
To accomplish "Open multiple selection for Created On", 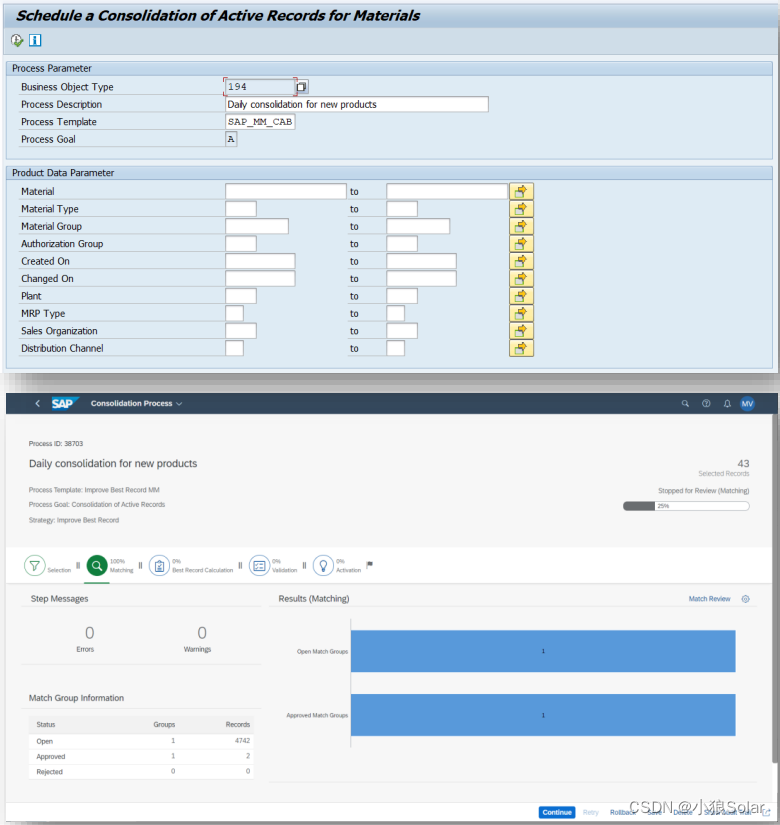I will click(521, 261).
